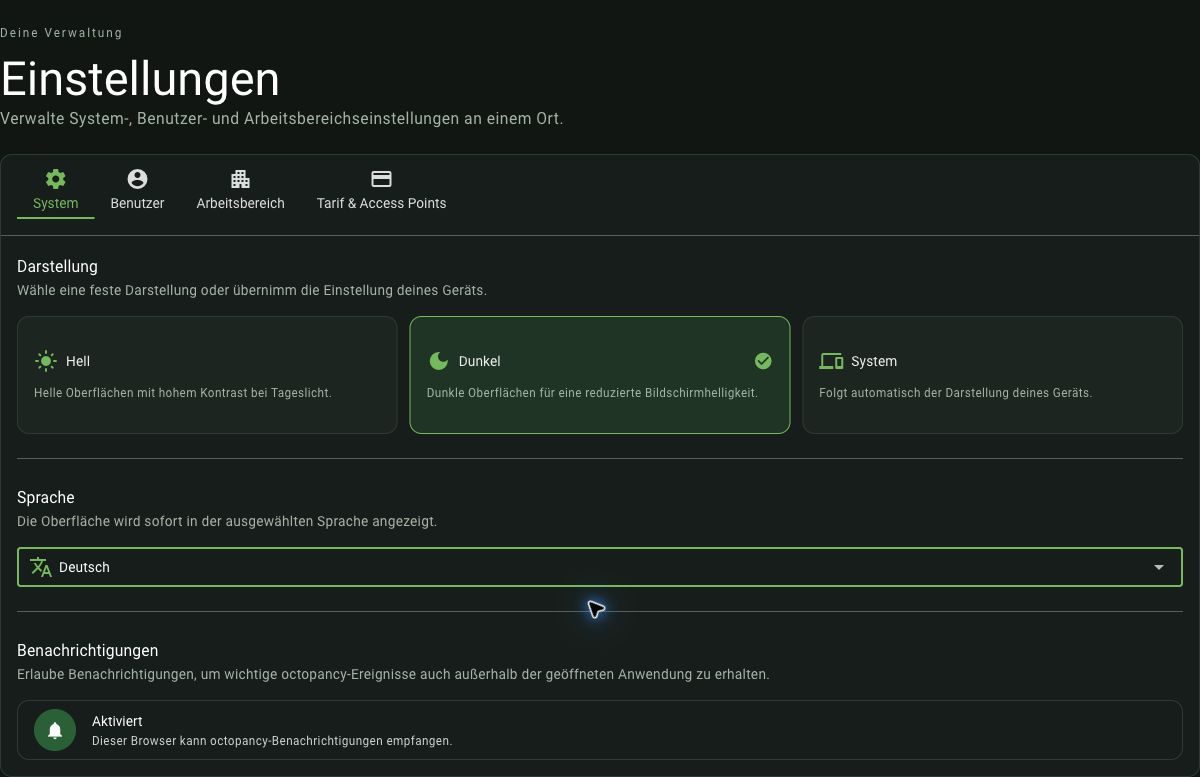This screenshot has width=1200, height=777.
Task: Click the language dropdown arrow
Action: click(x=1159, y=567)
